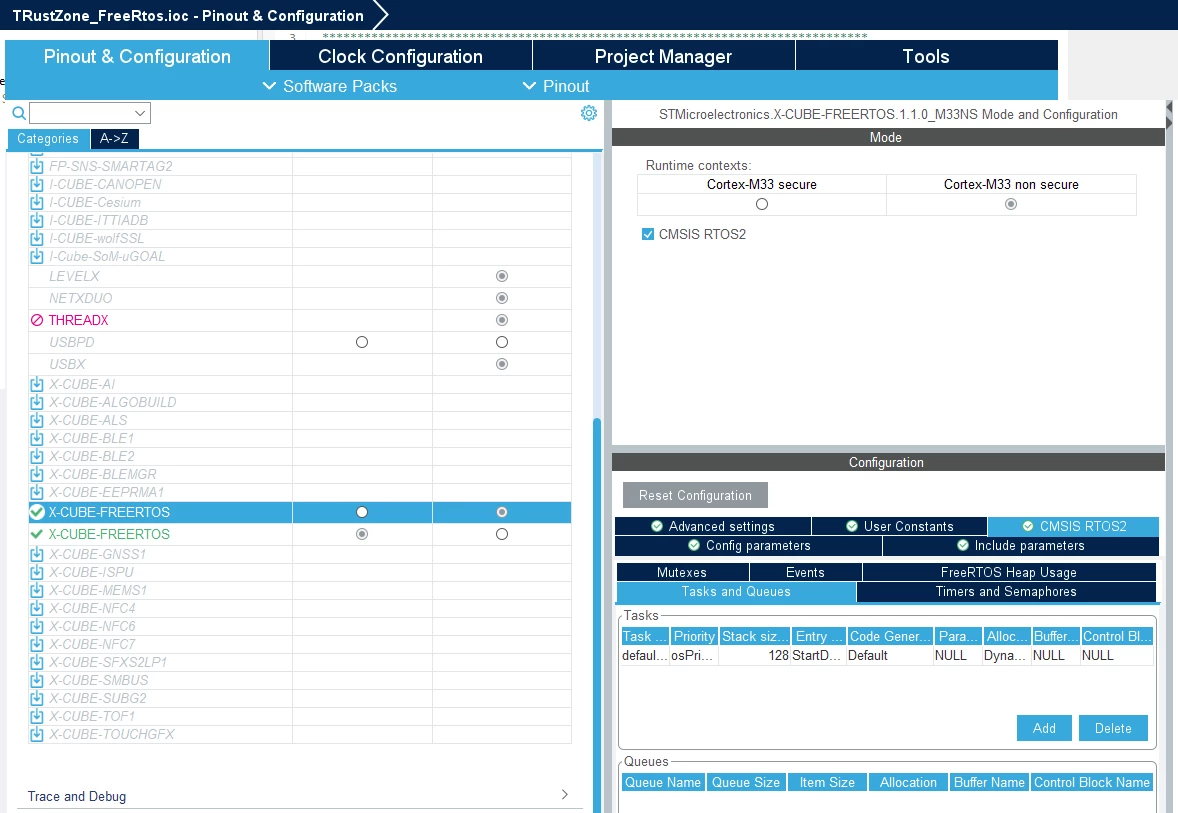Open Config parameters tab
Screen dimensions: 1178x813
(x=748, y=546)
